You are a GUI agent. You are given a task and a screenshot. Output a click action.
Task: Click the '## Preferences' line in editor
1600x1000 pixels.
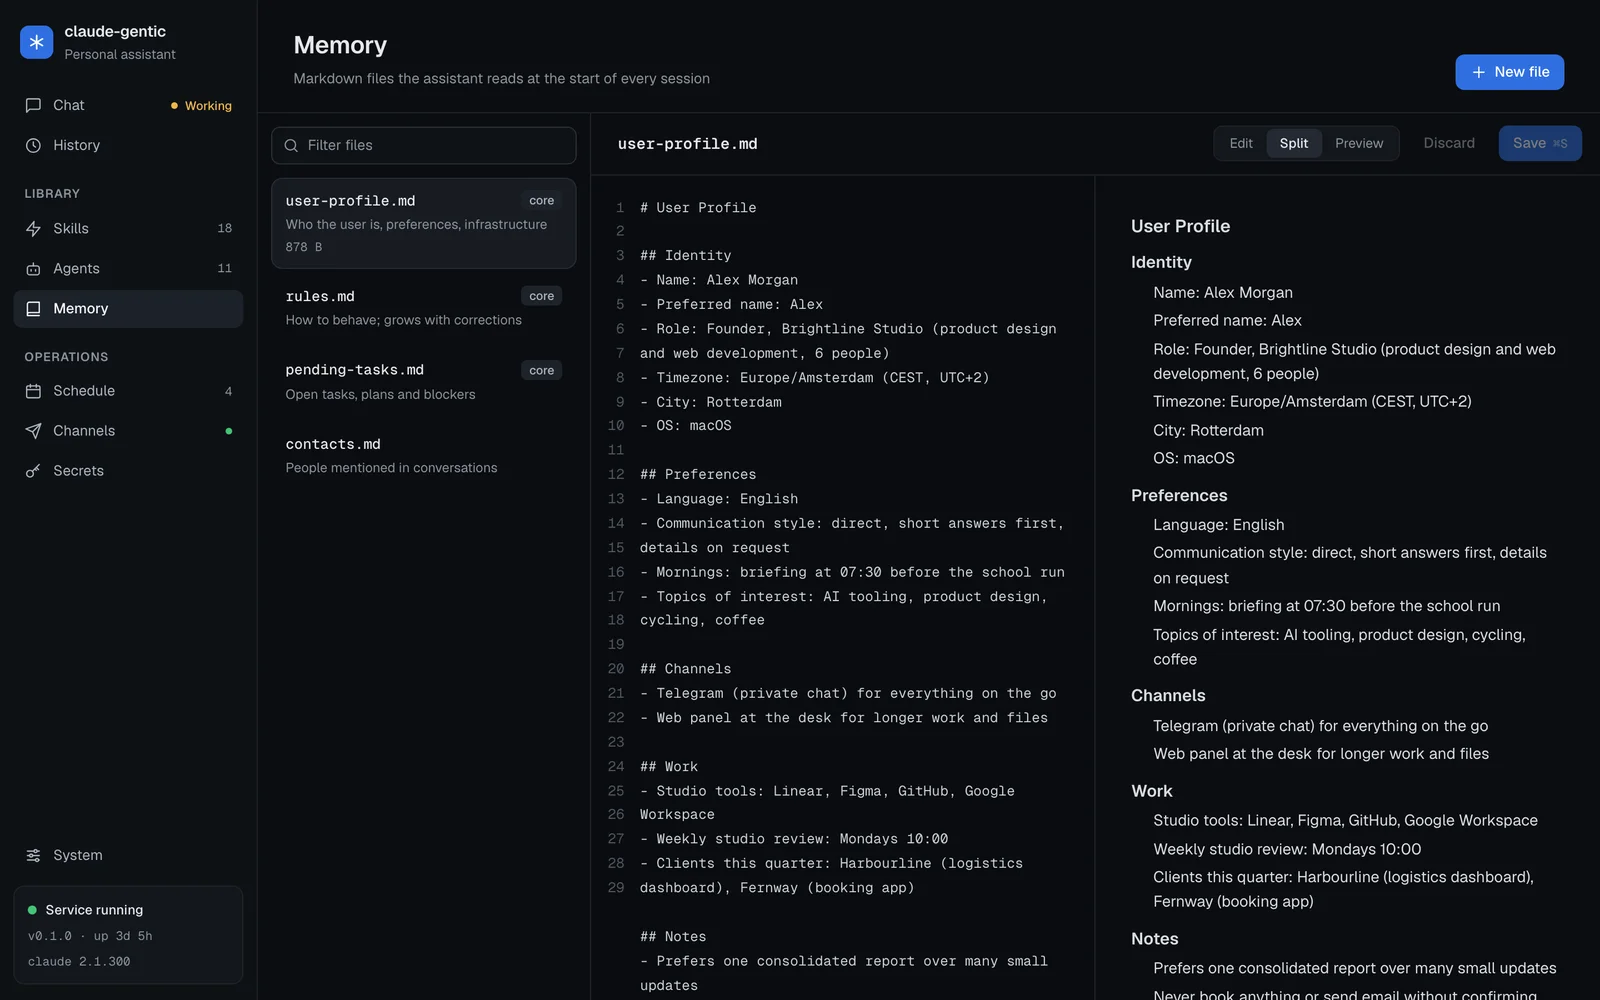tap(698, 475)
